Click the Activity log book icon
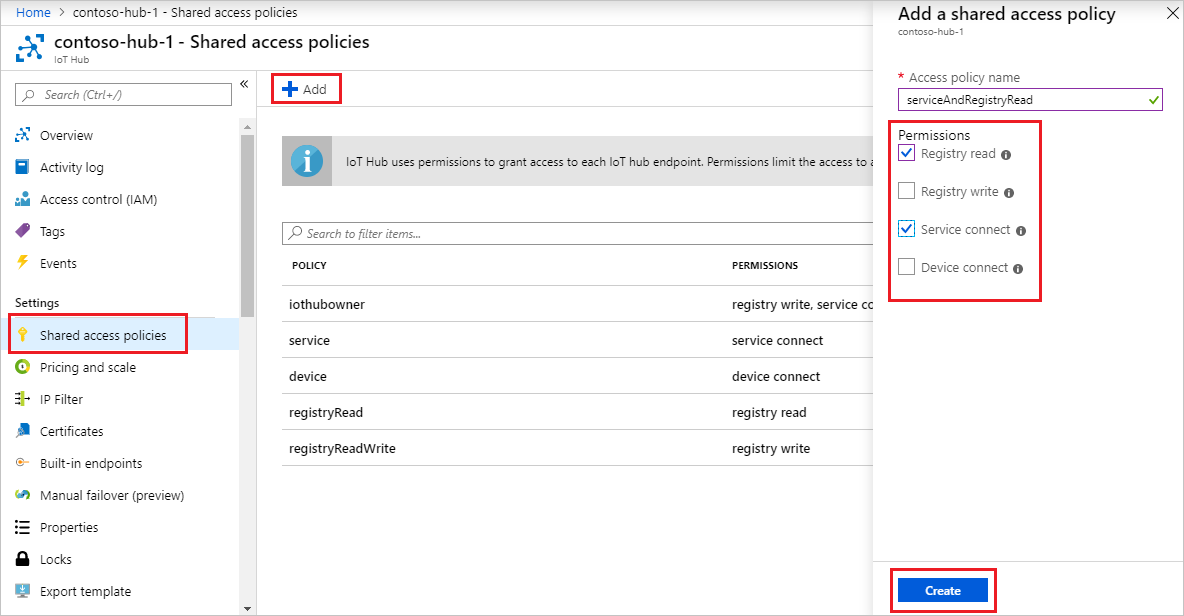Screen dimensions: 1184x616 point(23,167)
